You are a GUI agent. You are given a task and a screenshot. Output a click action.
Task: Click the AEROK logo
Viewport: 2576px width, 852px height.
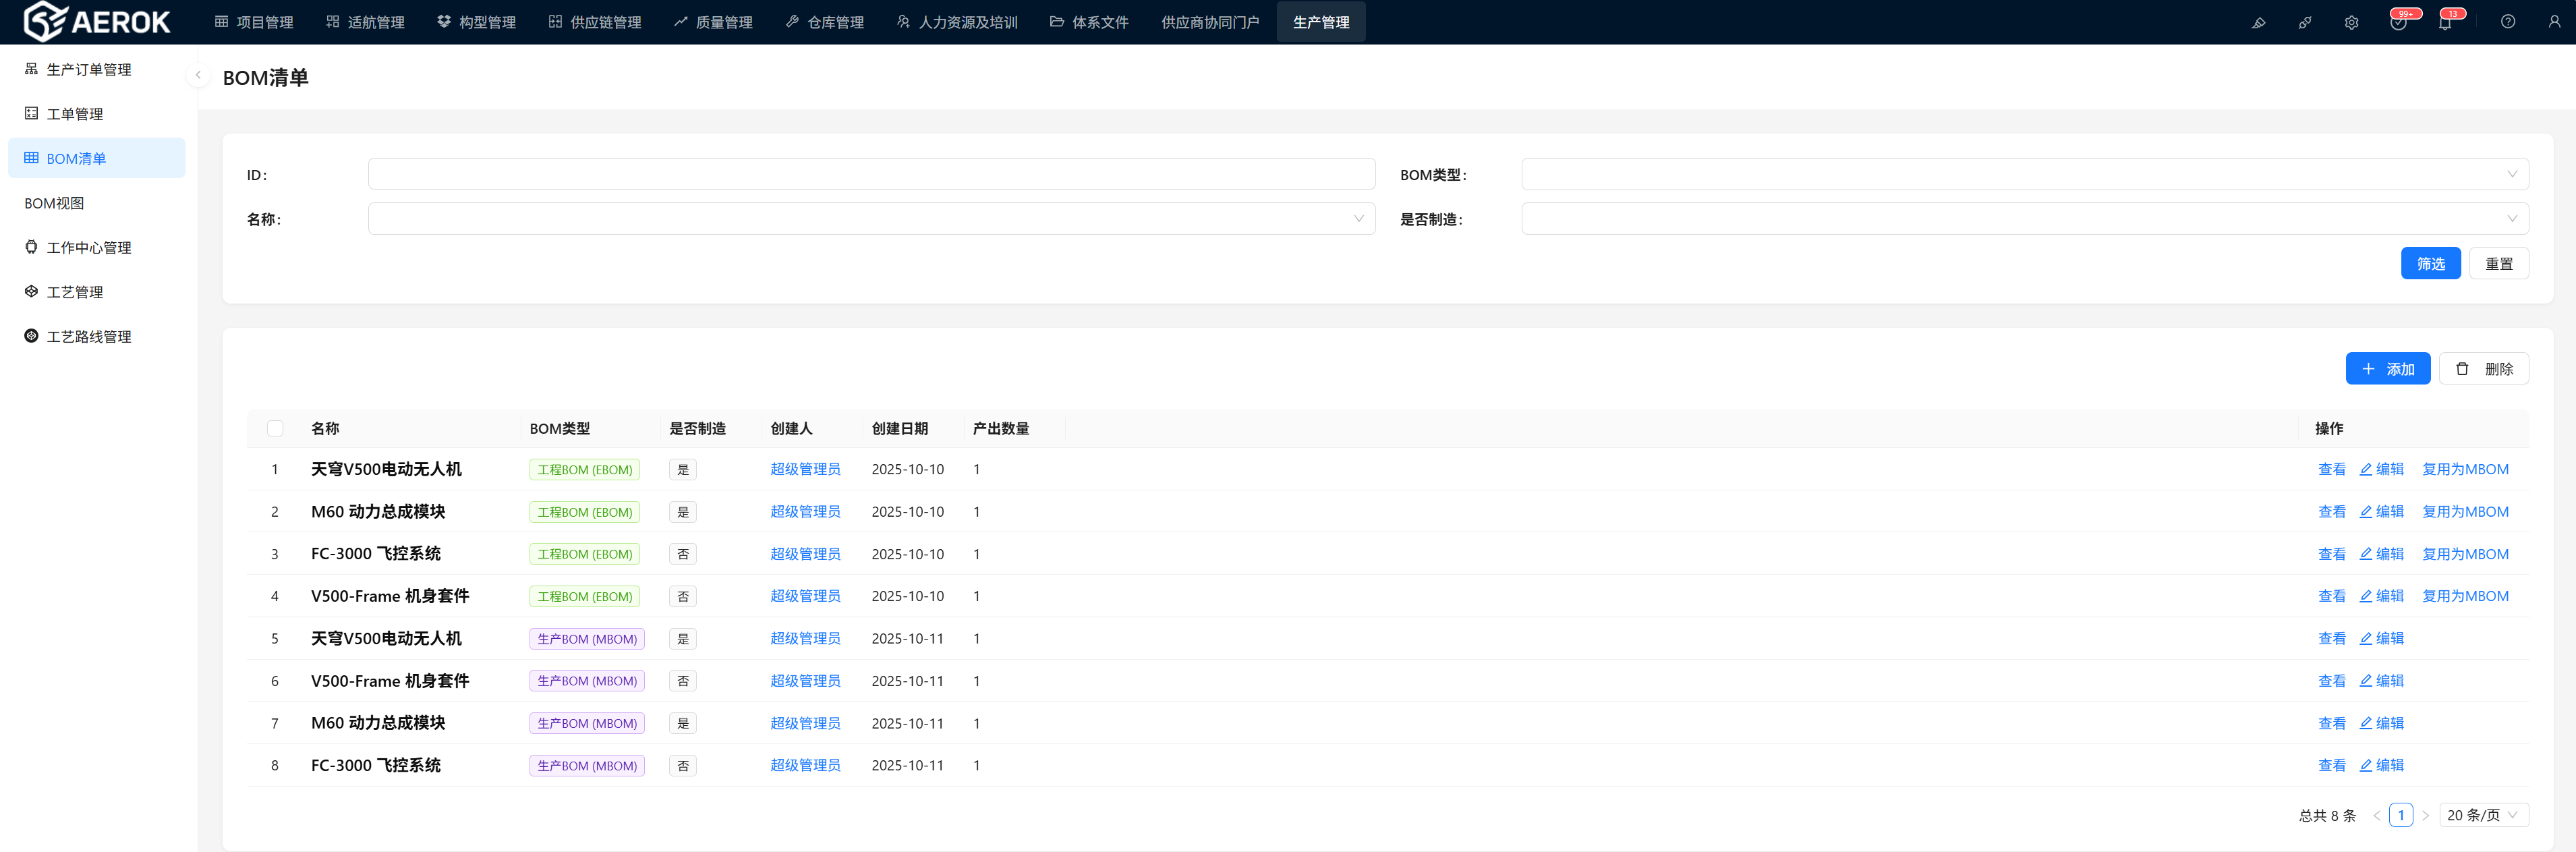pyautogui.click(x=97, y=21)
